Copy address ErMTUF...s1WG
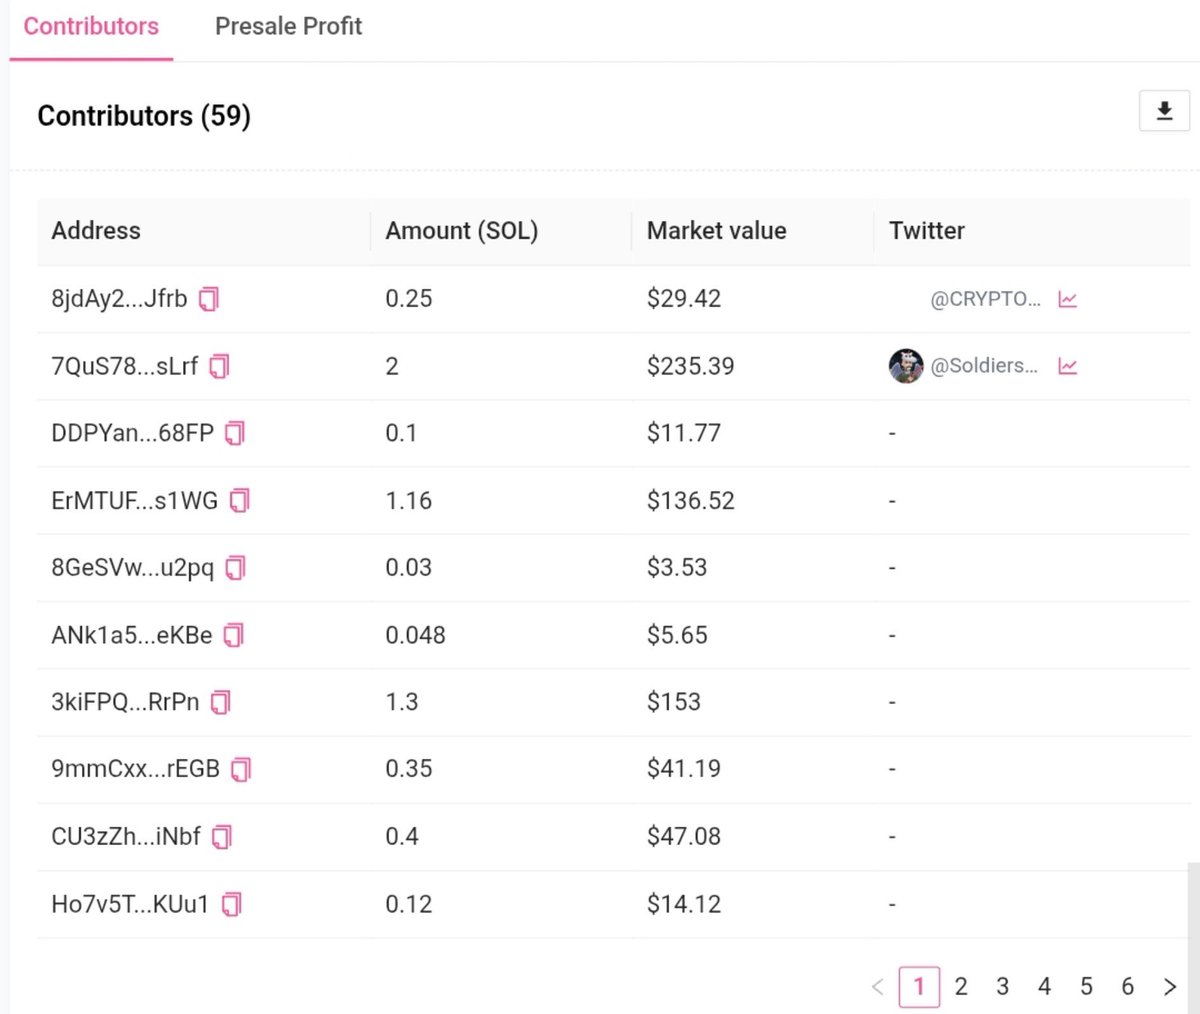The image size is (1200, 1014). pyautogui.click(x=239, y=501)
